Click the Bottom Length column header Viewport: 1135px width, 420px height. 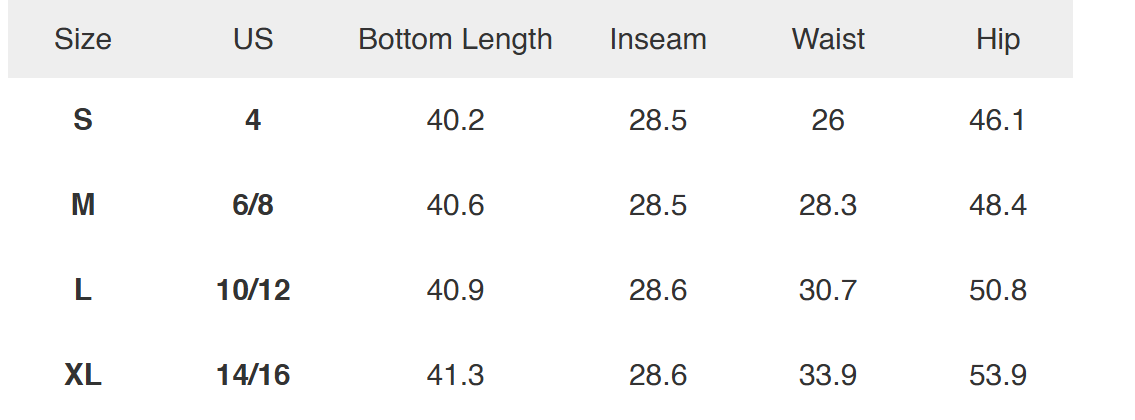click(455, 40)
